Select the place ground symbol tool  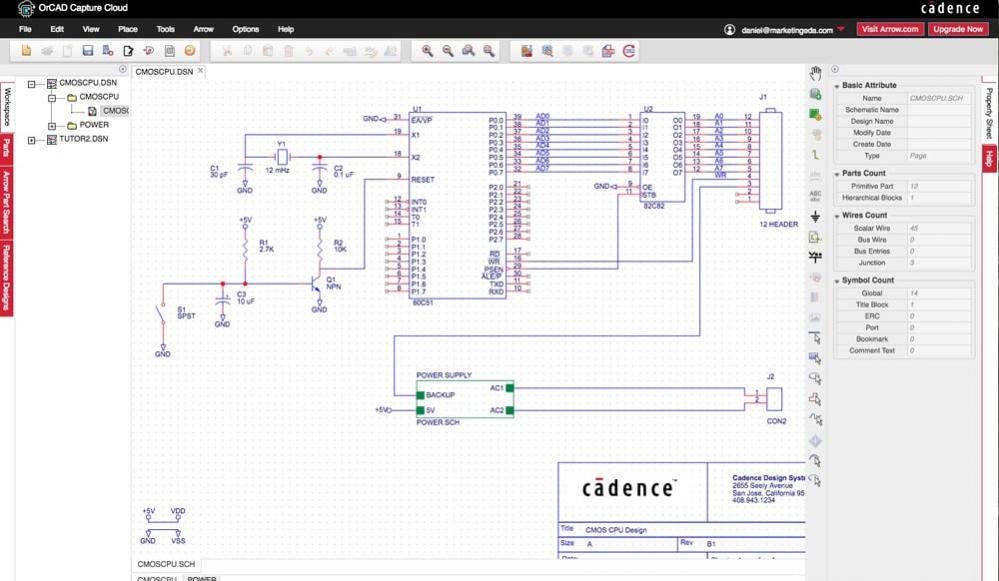tap(816, 217)
